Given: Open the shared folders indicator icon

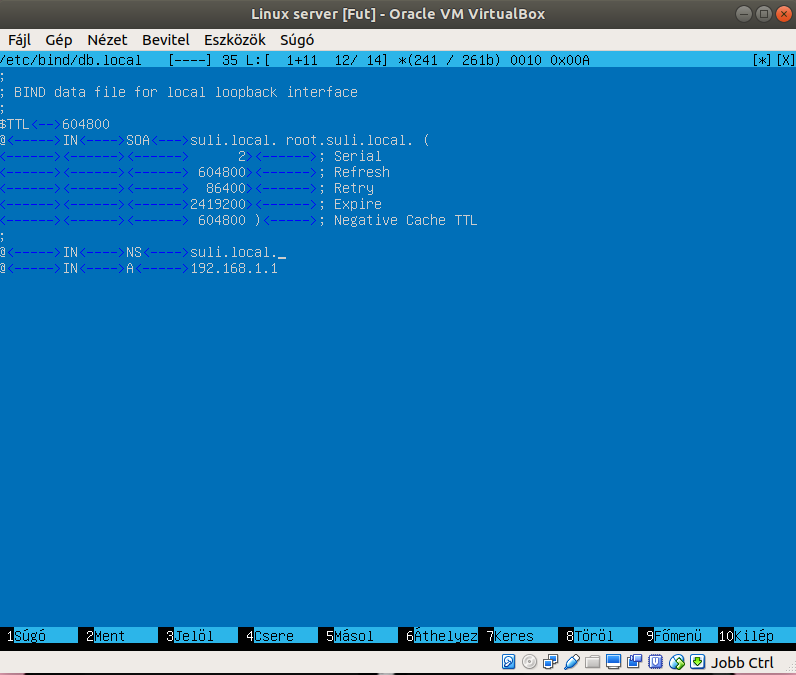Looking at the screenshot, I should (x=593, y=662).
